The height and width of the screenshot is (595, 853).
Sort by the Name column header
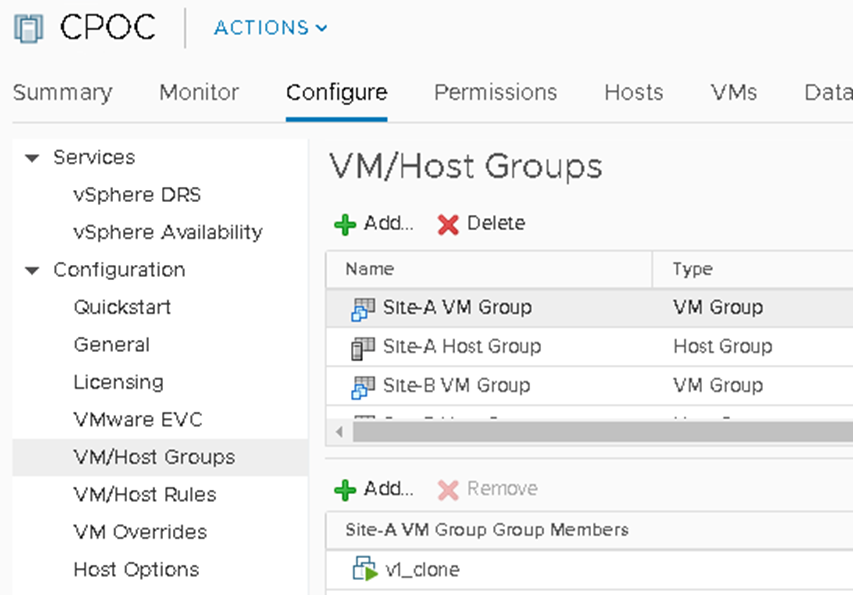pos(370,269)
